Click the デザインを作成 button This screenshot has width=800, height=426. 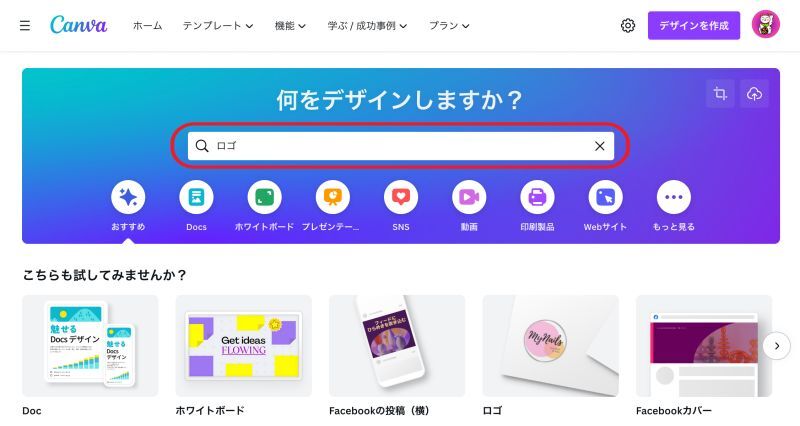(694, 26)
